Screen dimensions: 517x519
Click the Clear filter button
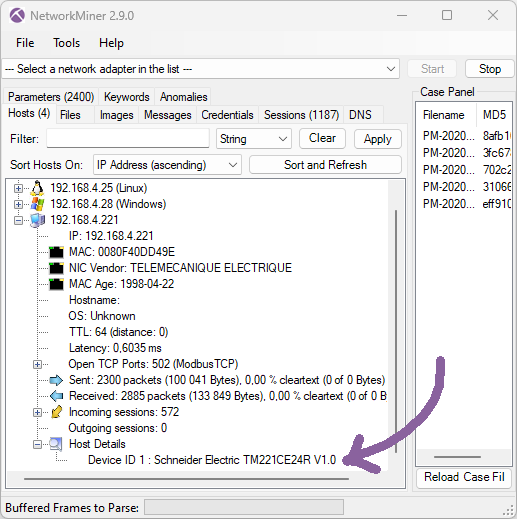tap(322, 138)
